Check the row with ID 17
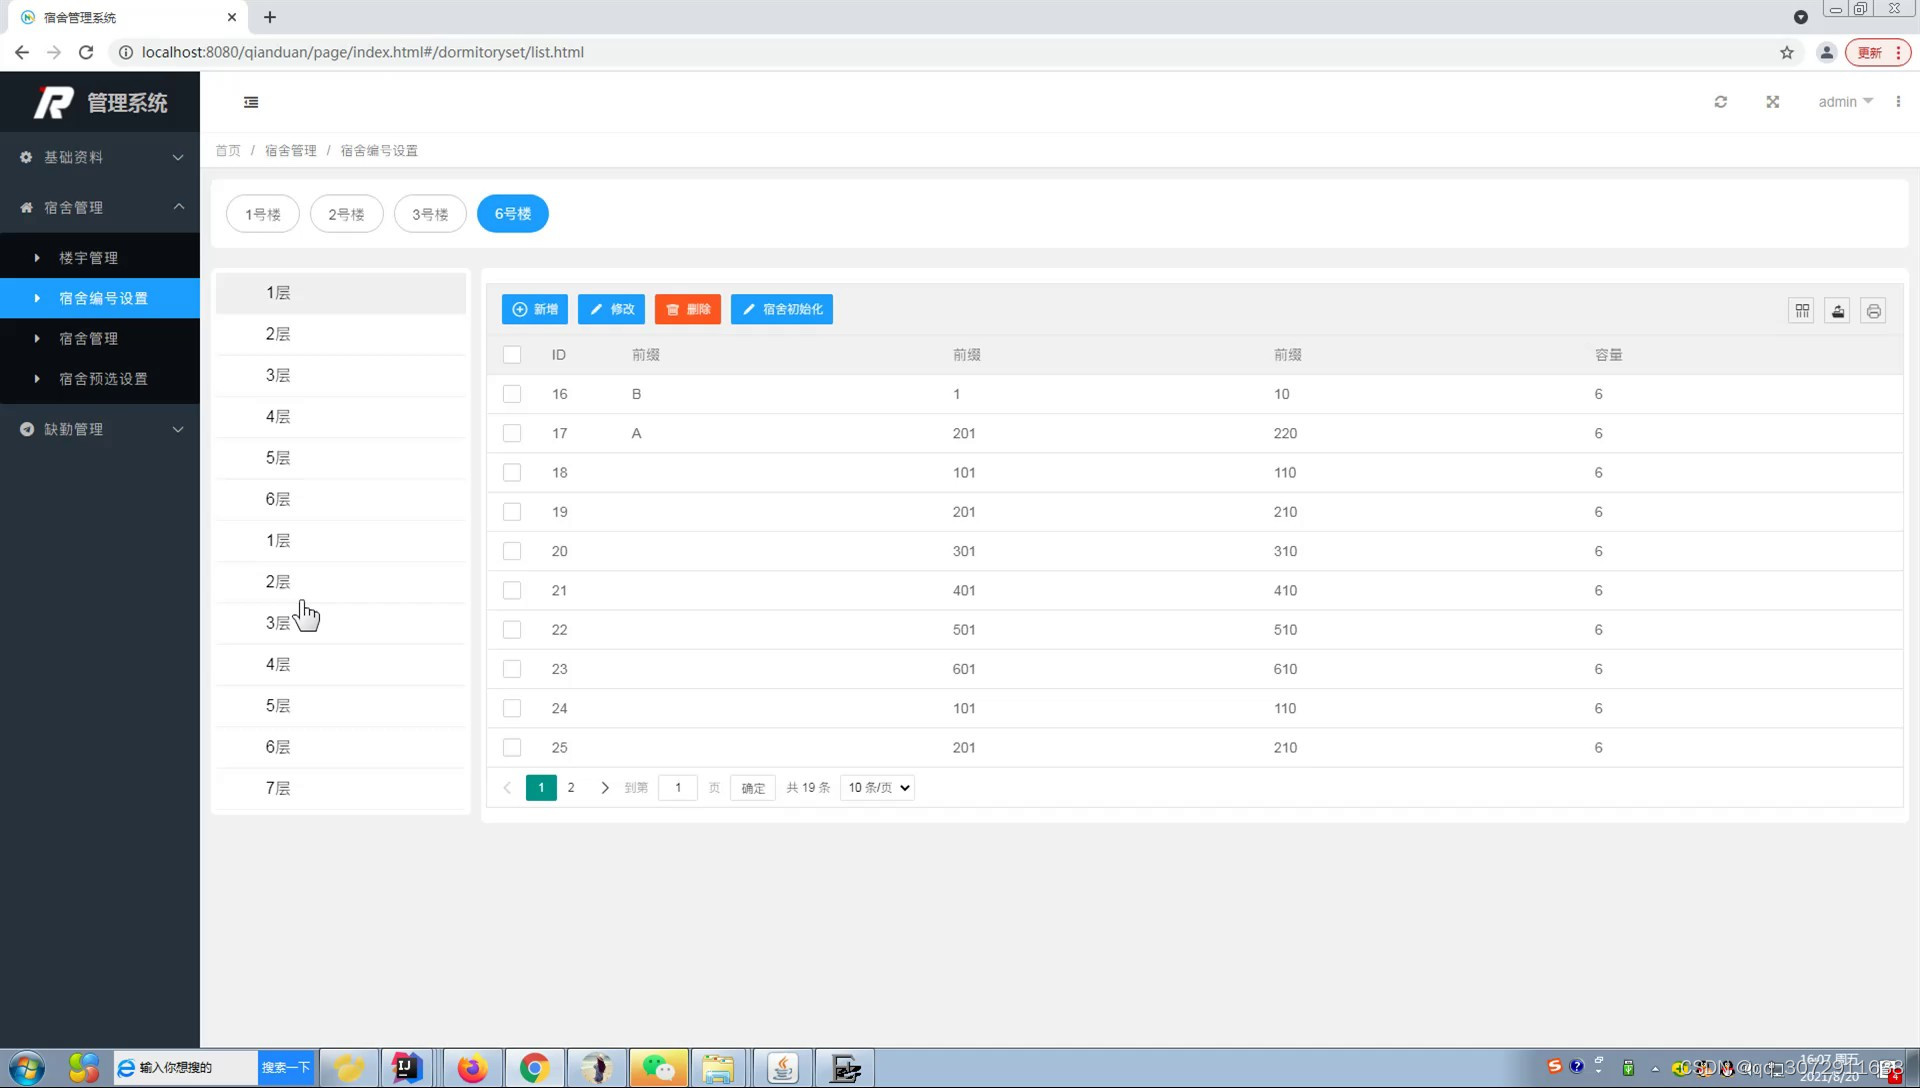The height and width of the screenshot is (1088, 1920). tap(512, 433)
